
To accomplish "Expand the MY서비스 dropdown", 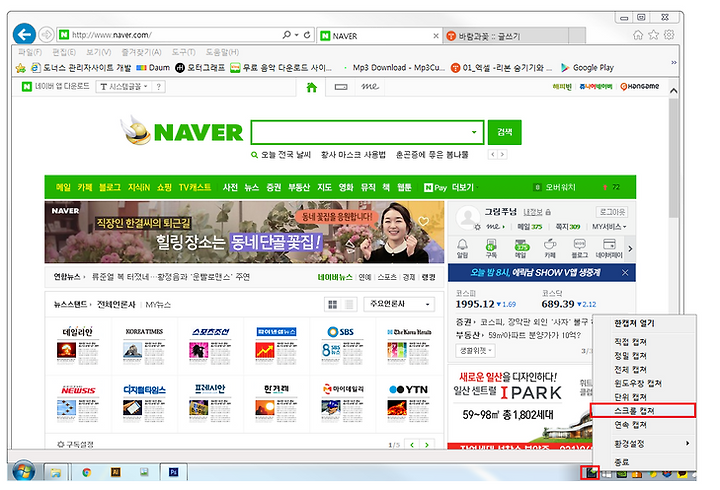I will (609, 227).
